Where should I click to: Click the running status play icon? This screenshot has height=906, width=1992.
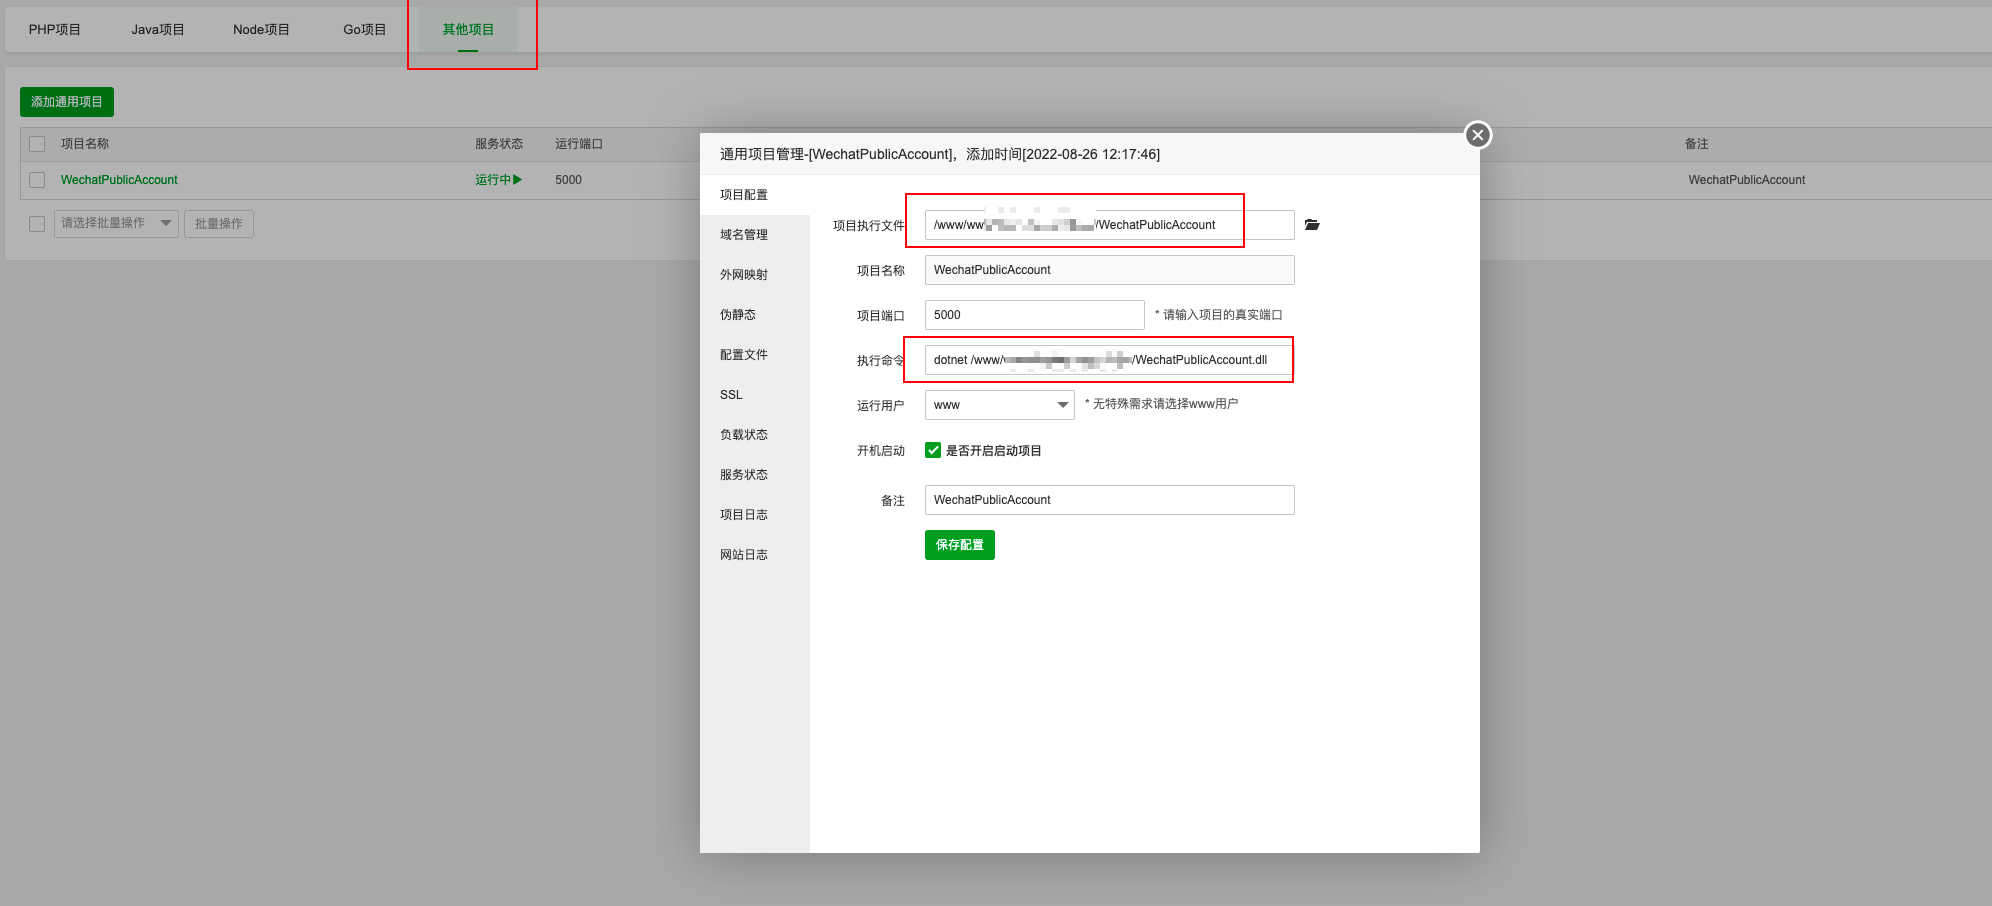click(518, 180)
